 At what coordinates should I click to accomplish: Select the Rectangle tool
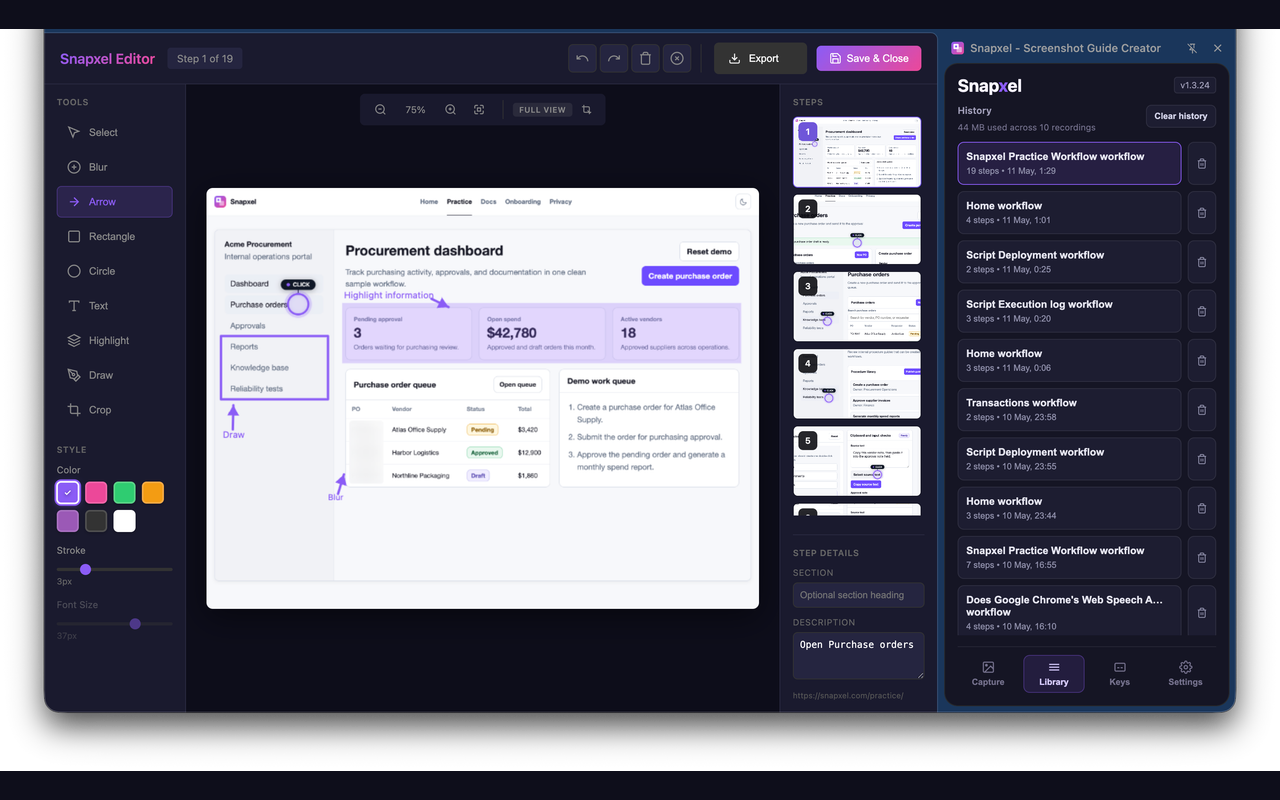(x=114, y=236)
